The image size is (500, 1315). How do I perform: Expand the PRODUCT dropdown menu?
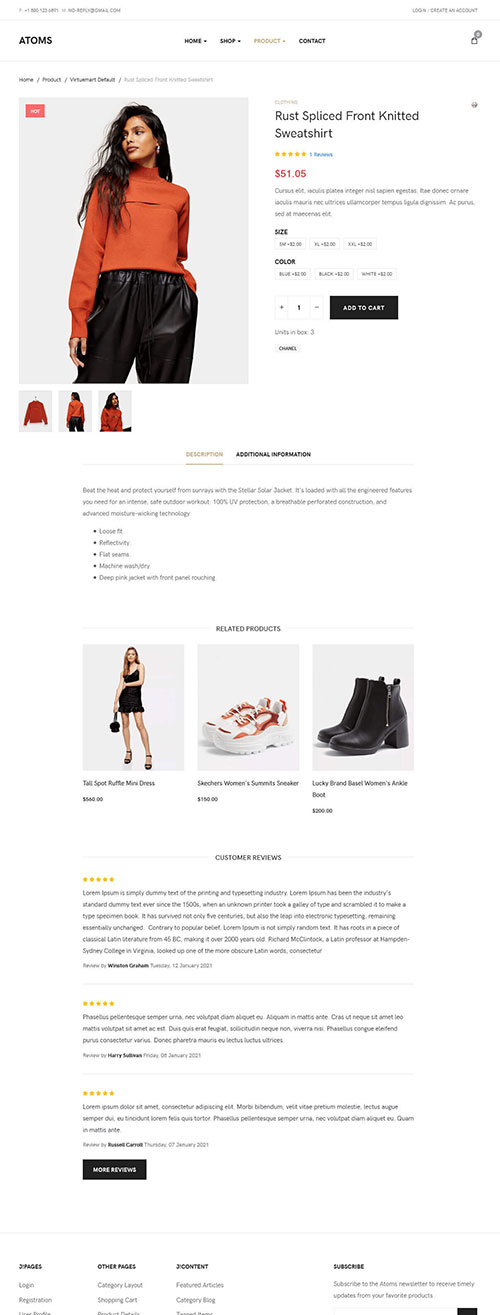[269, 41]
